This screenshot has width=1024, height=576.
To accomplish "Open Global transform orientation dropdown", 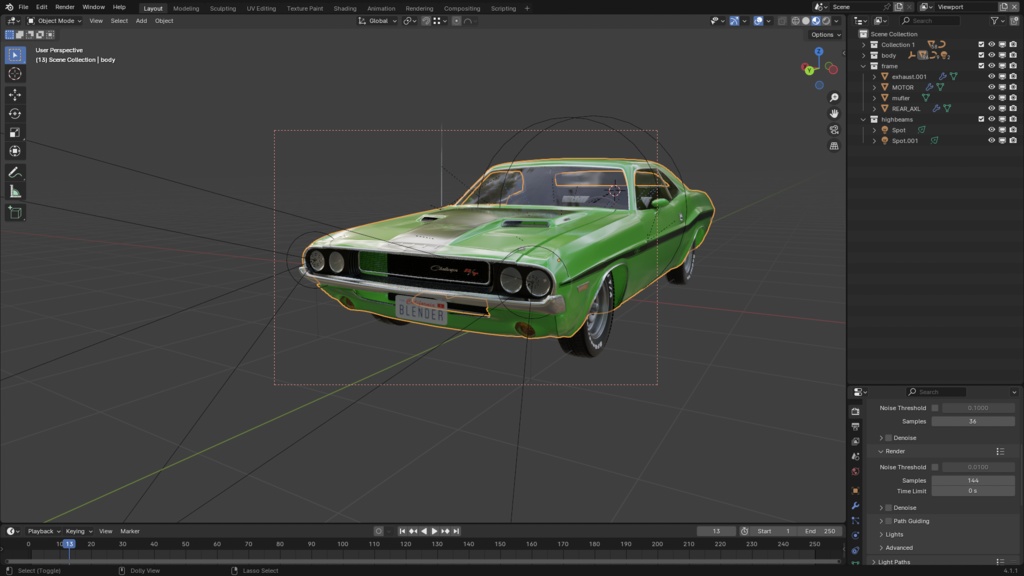I will pyautogui.click(x=377, y=21).
